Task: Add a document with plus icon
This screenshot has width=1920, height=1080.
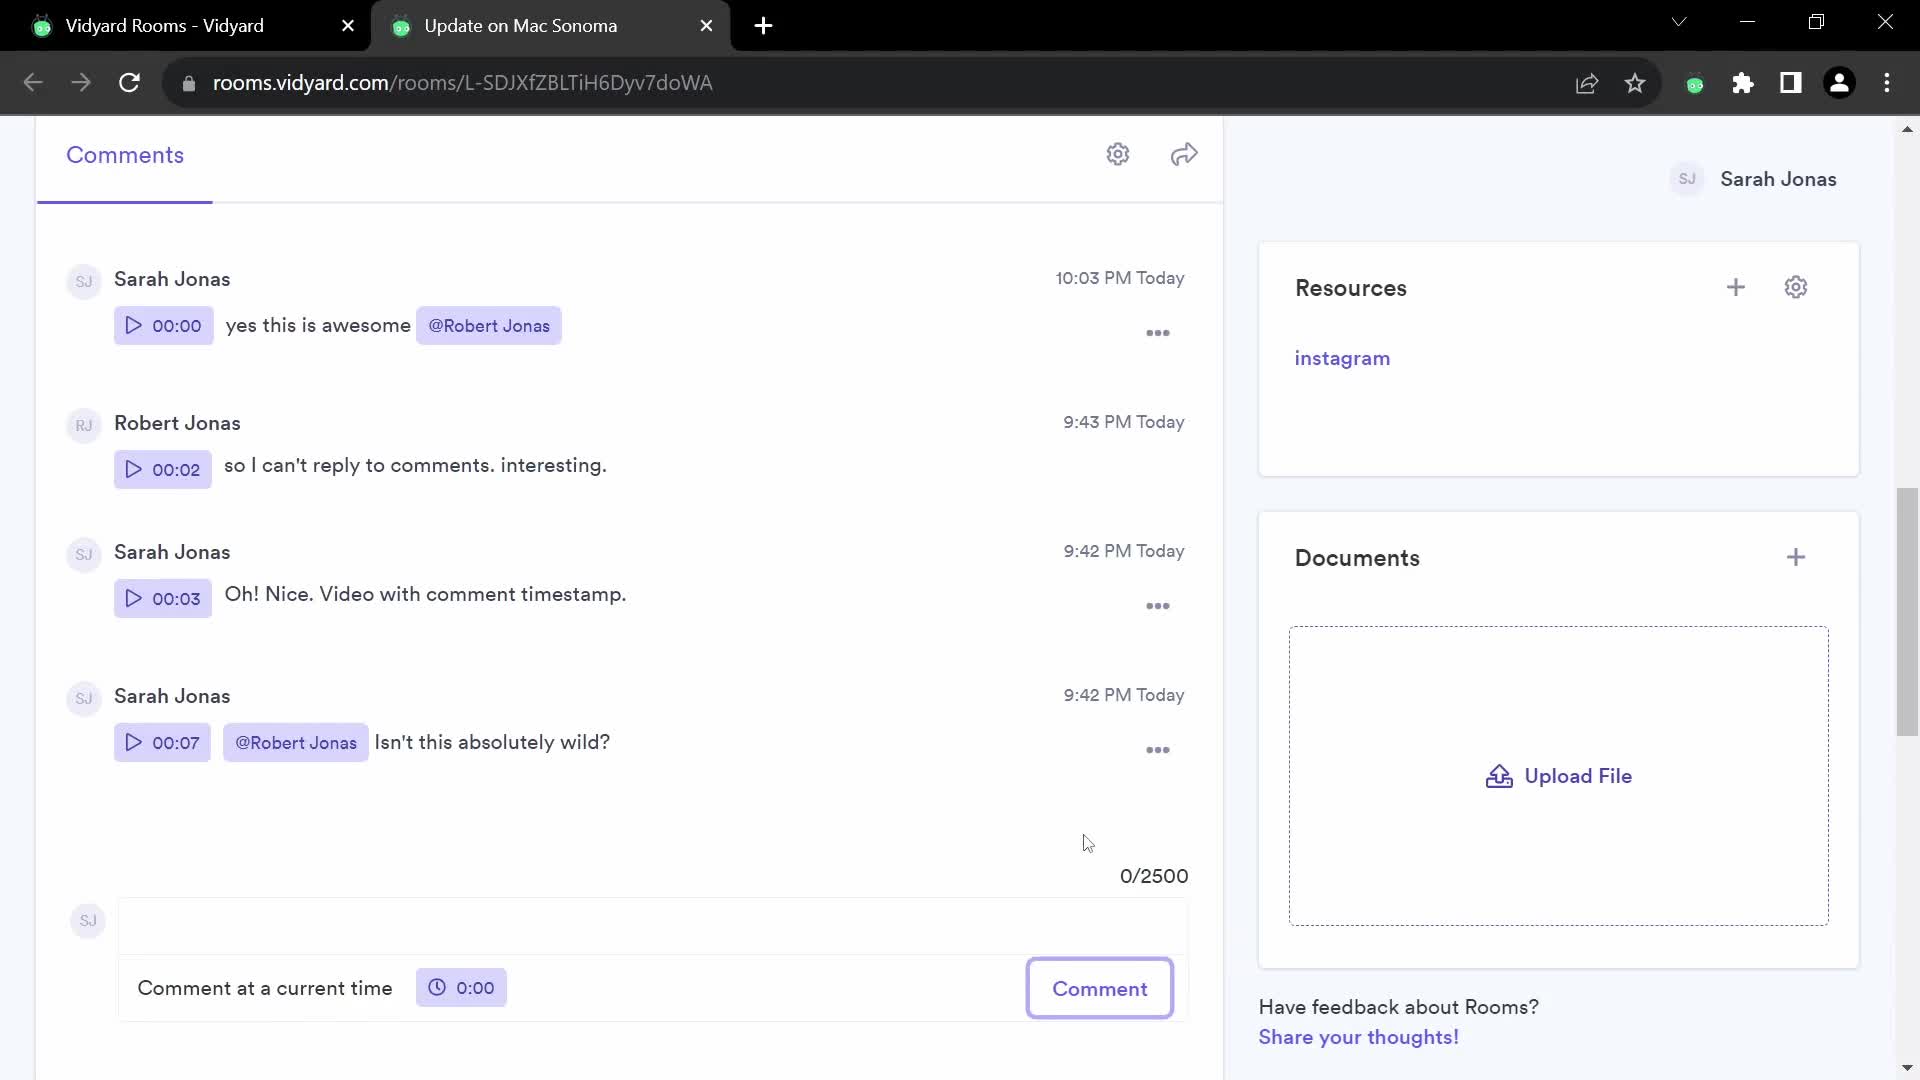Action: pos(1796,557)
